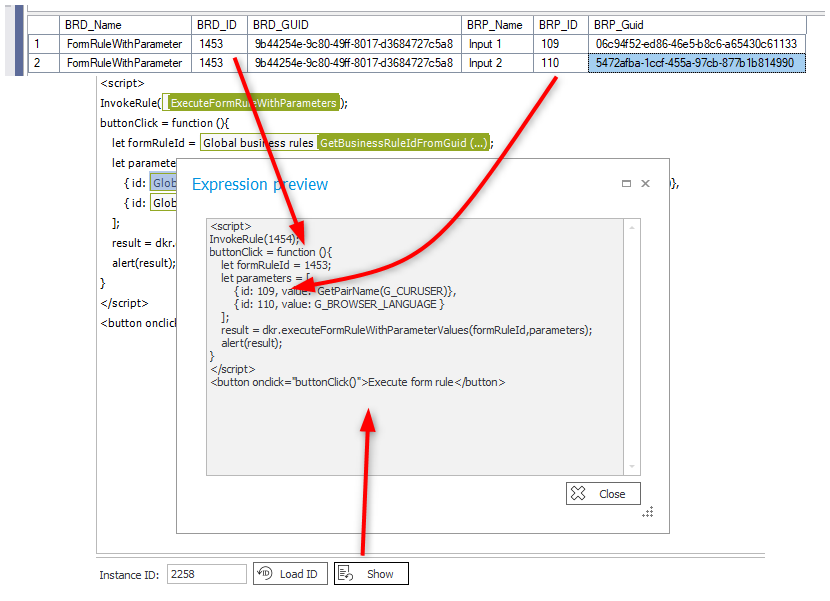Screen dimensions: 830x601
Task: Select the BRD_Name column header
Action: click(124, 25)
